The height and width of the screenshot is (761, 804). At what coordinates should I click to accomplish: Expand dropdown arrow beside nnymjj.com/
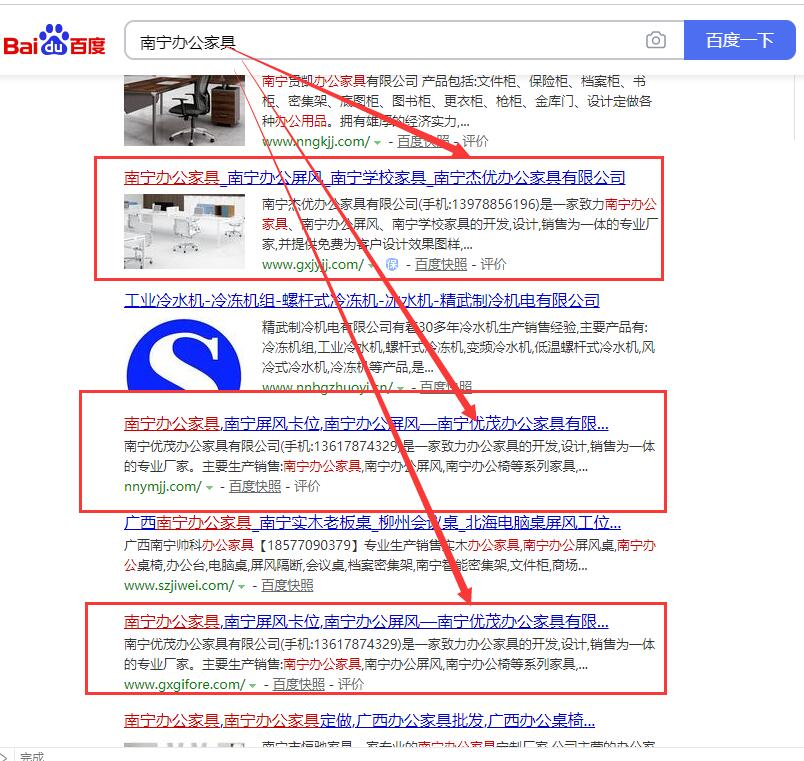coord(209,488)
